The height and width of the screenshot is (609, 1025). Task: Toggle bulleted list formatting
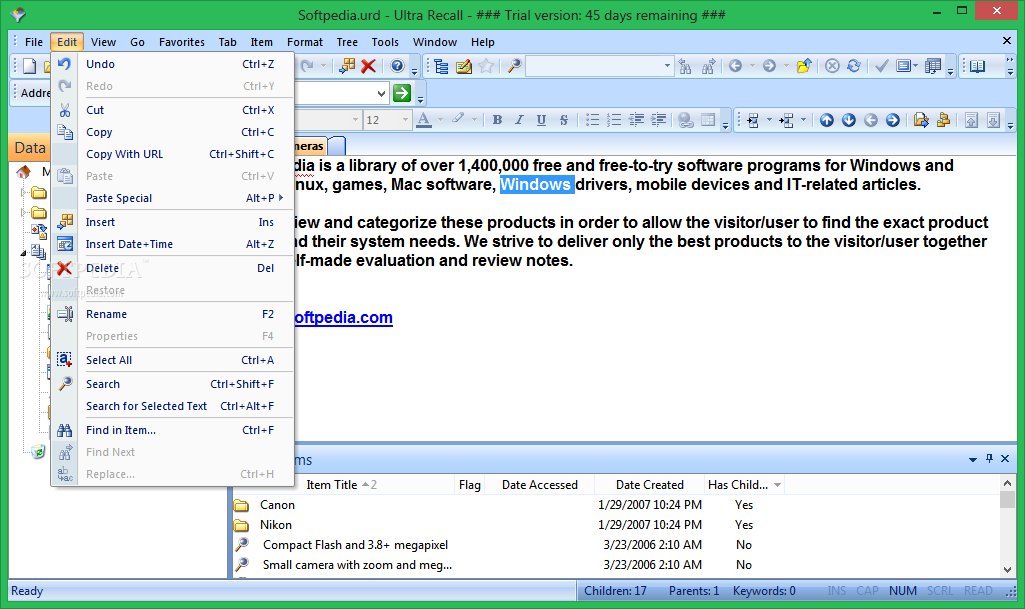coord(592,120)
